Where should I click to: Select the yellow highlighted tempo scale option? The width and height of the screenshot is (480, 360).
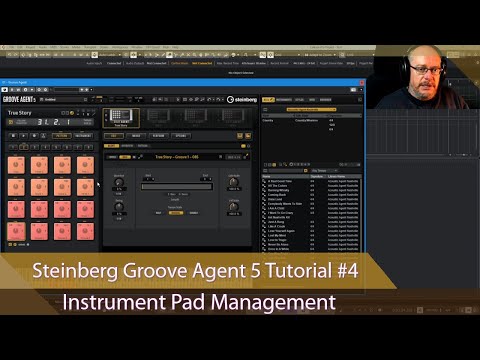tap(176, 213)
